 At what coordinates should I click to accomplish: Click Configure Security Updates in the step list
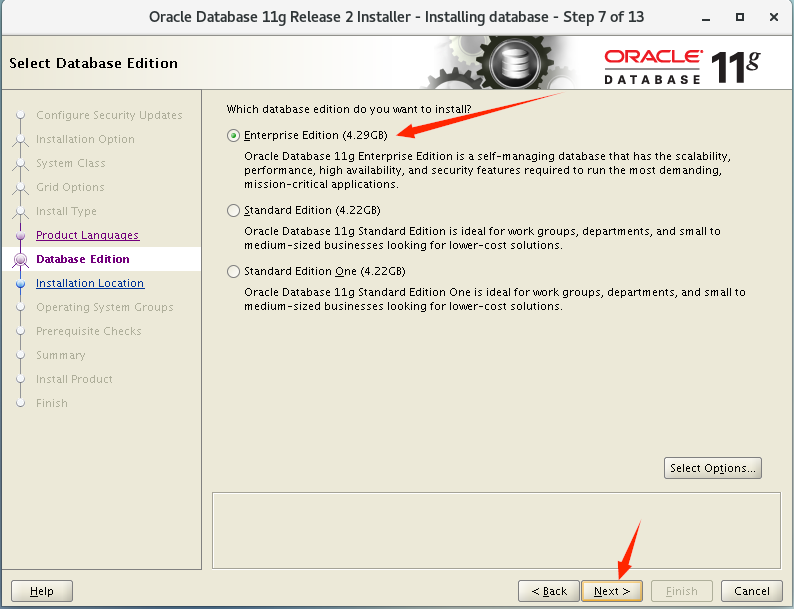coord(109,115)
